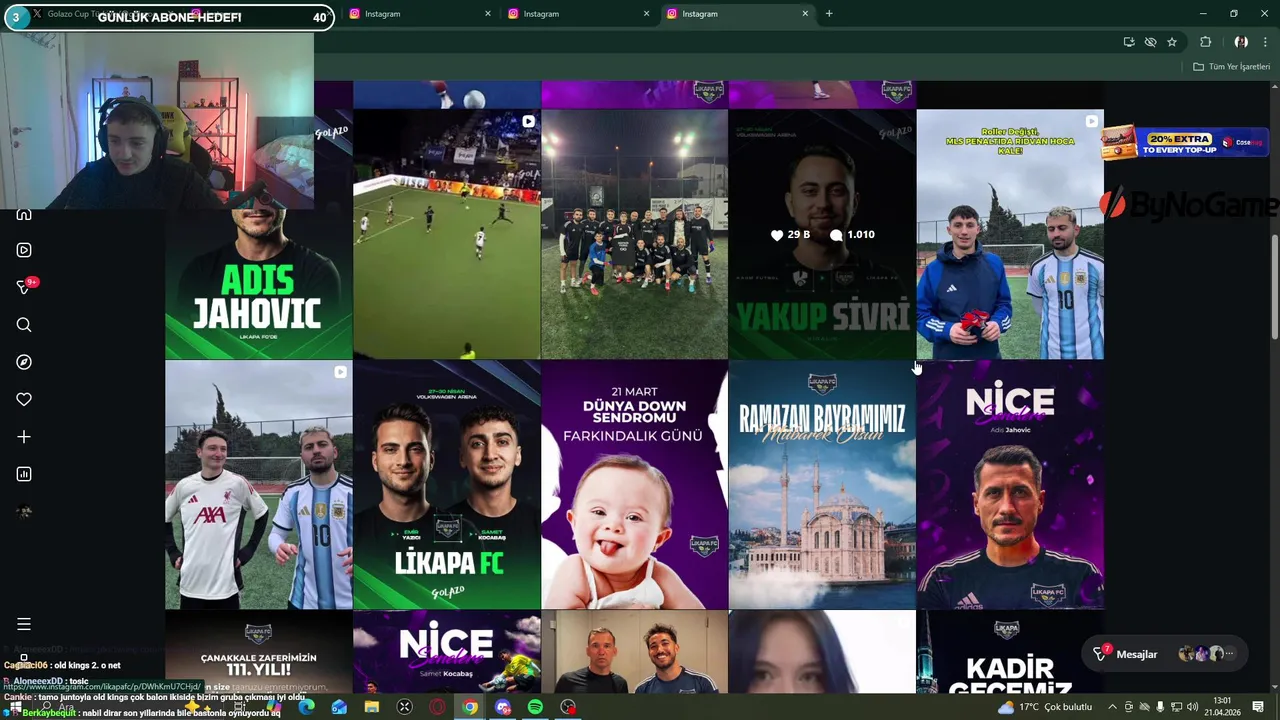Open the hamburger More menu in the sidebar
This screenshot has height=720, width=1280.
(24, 624)
